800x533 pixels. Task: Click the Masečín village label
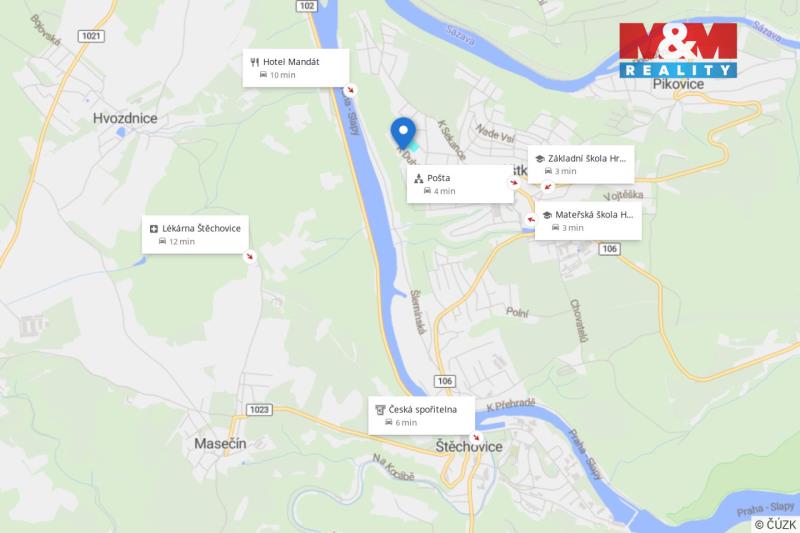point(220,444)
